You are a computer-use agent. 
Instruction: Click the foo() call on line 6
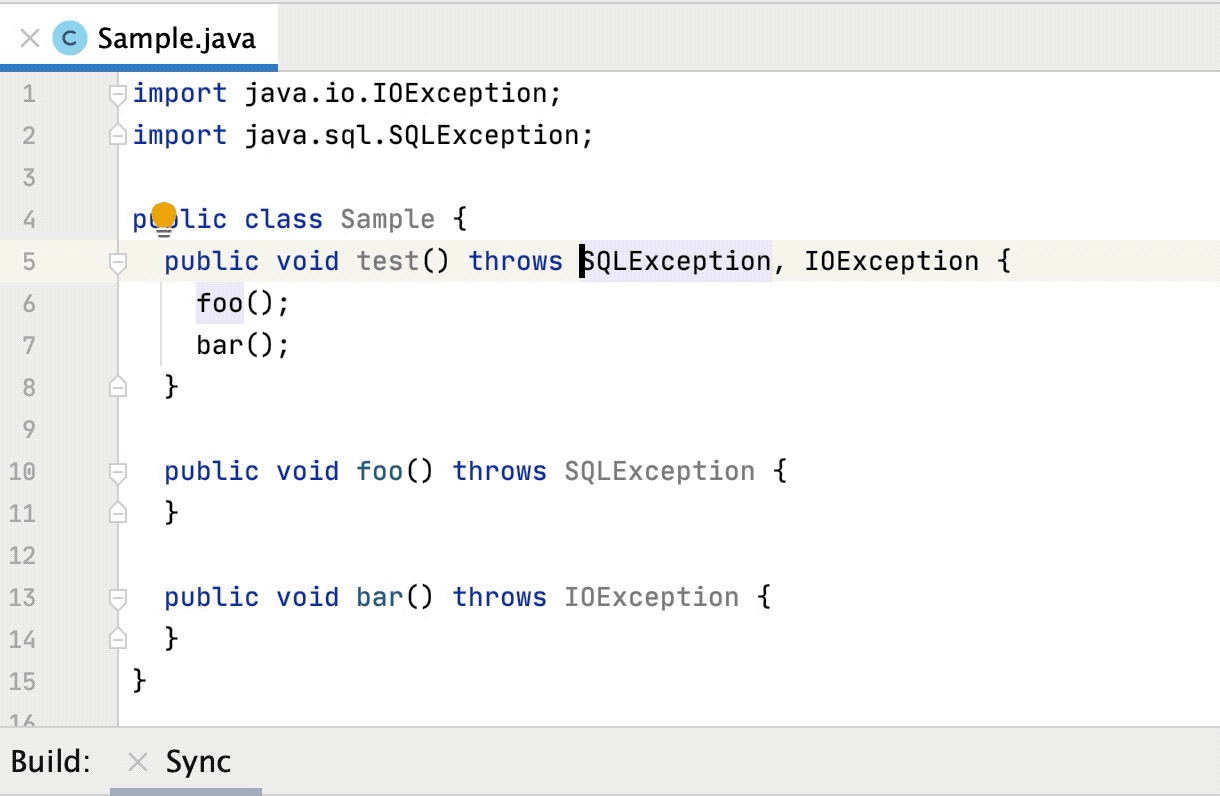(x=219, y=302)
